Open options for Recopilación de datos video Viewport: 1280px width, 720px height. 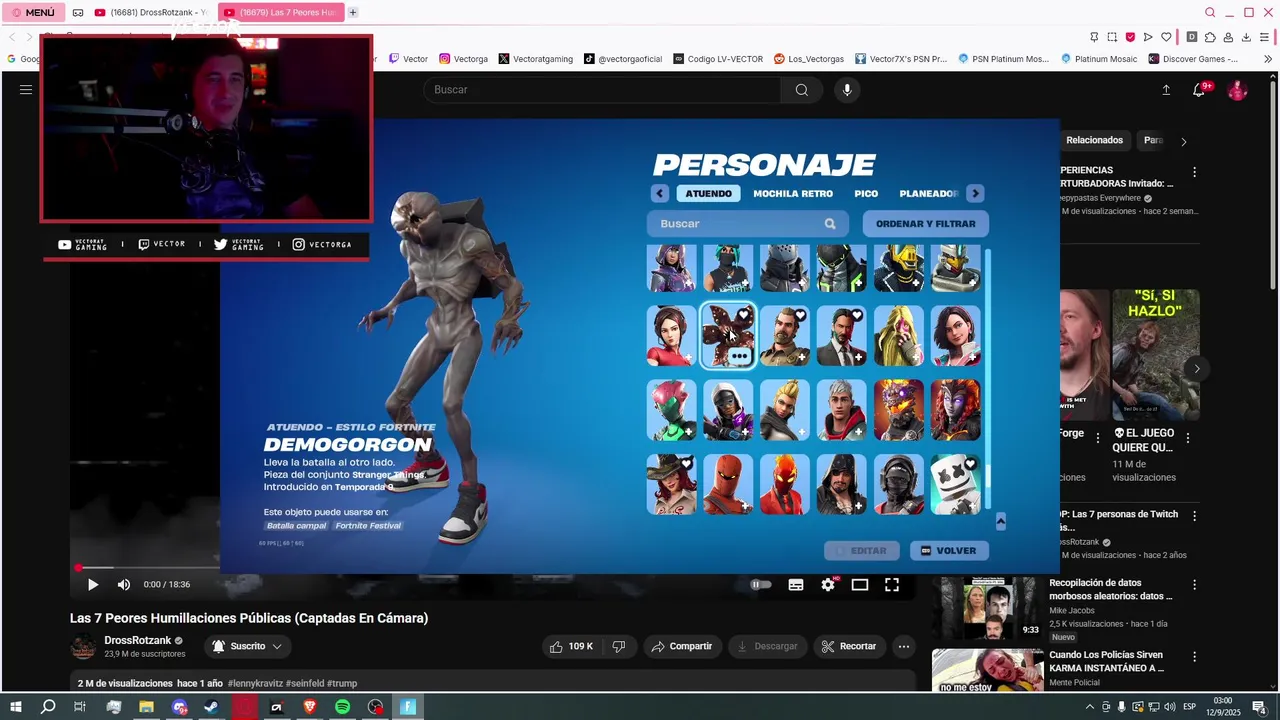point(1194,585)
